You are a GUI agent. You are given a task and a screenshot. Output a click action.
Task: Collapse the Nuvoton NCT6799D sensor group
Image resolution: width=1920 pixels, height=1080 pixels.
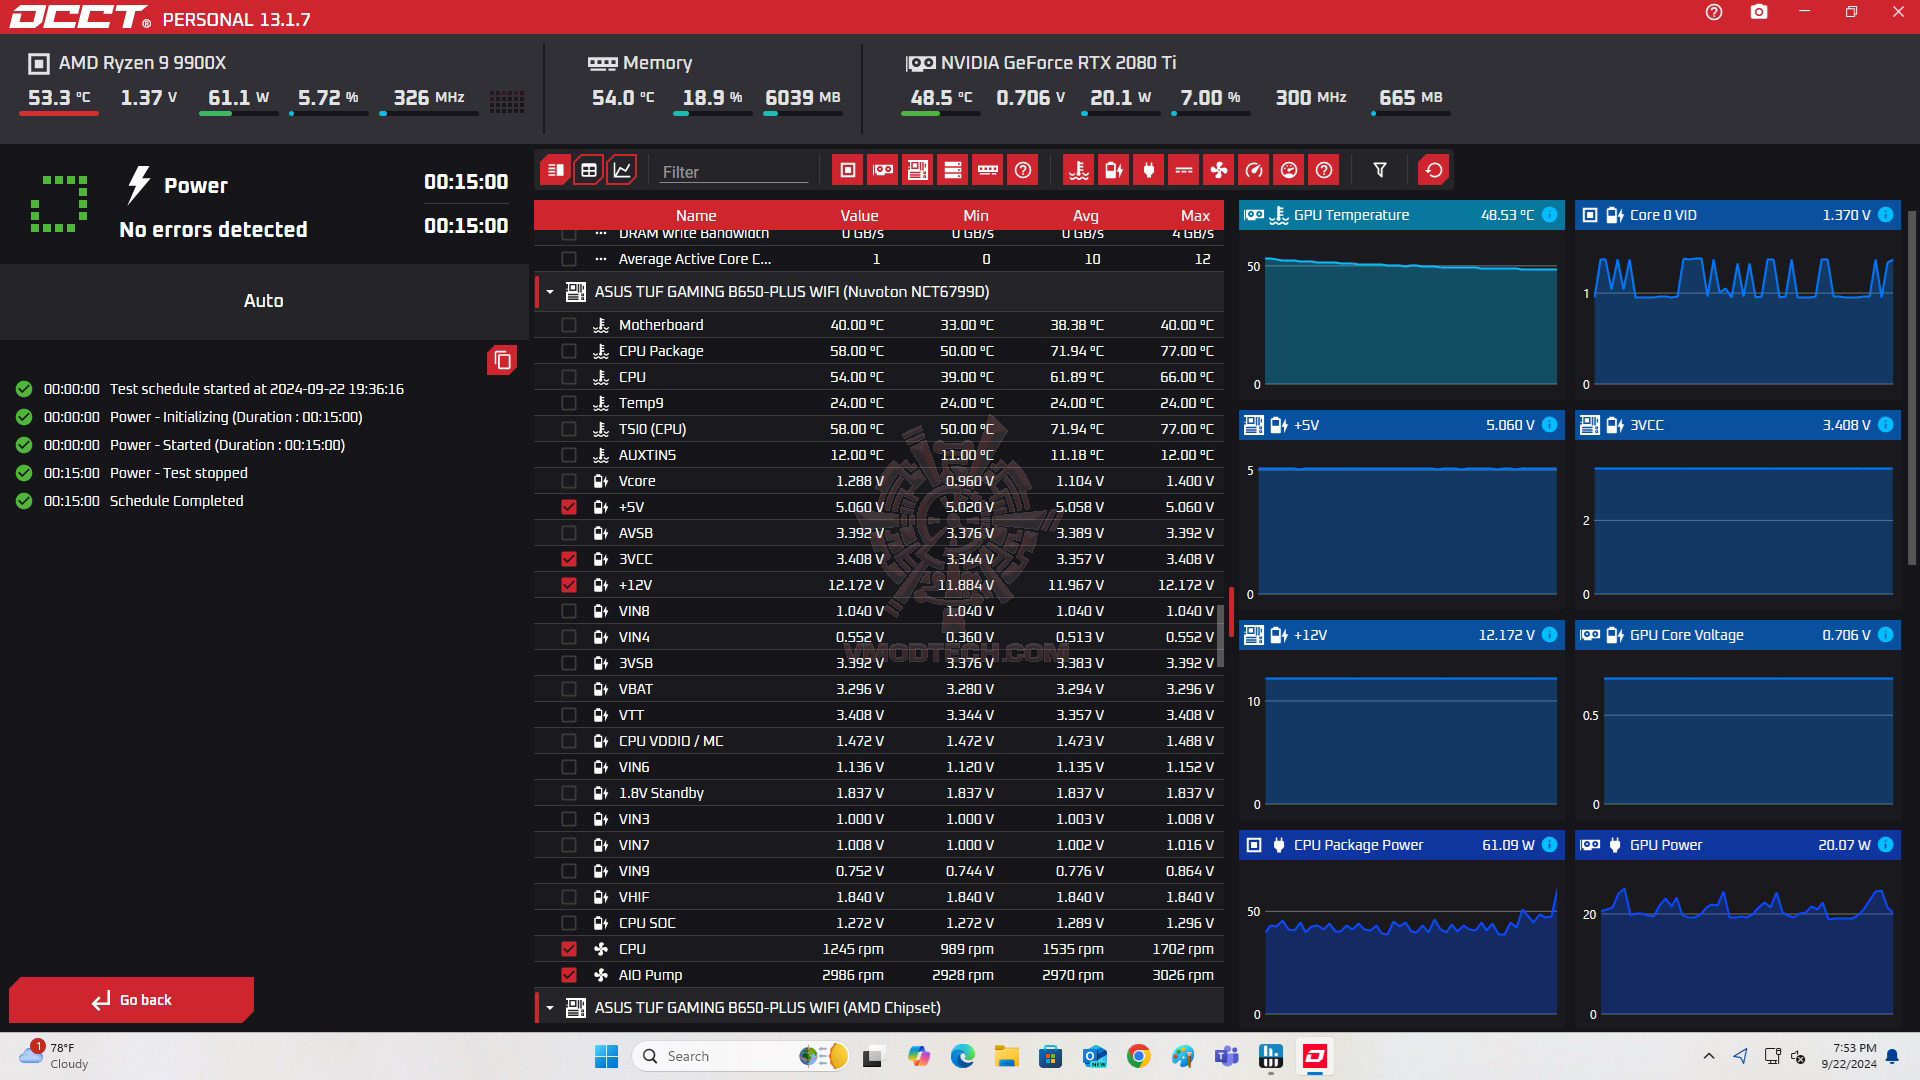(550, 292)
